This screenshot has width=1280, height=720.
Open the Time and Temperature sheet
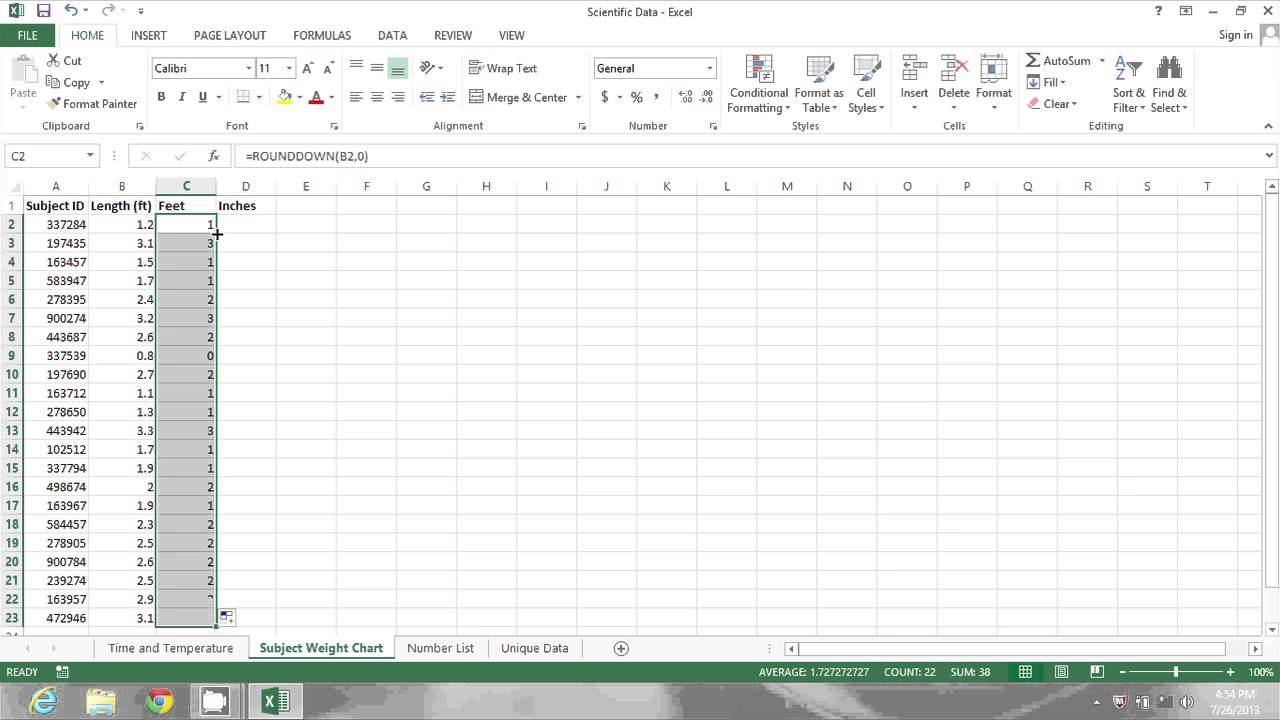point(171,648)
